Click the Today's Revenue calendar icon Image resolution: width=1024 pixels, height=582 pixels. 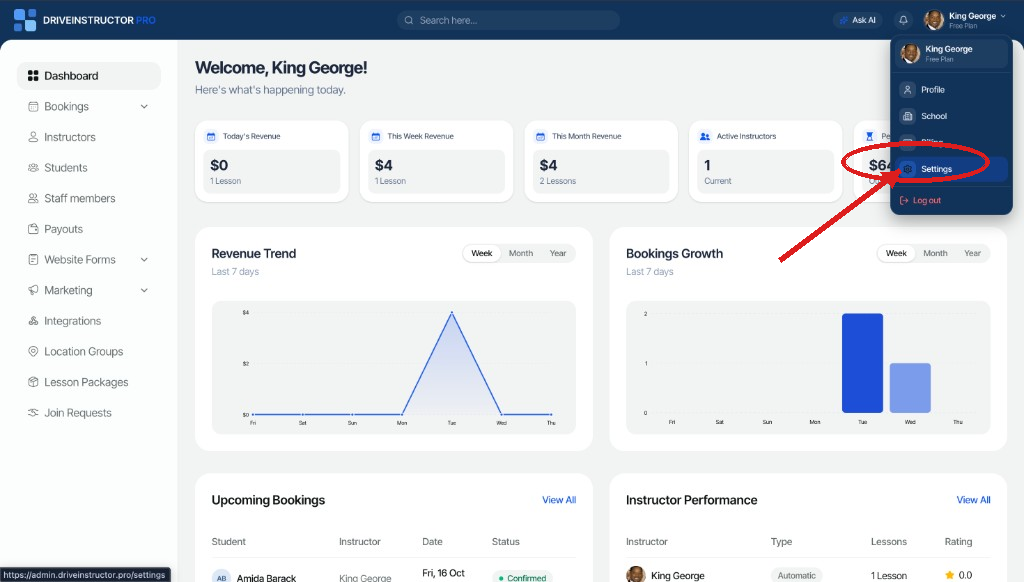[x=211, y=137]
